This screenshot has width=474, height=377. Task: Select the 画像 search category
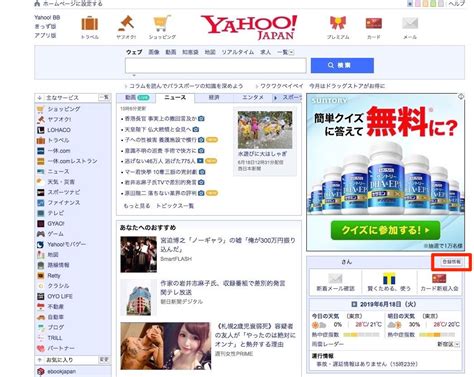[154, 52]
